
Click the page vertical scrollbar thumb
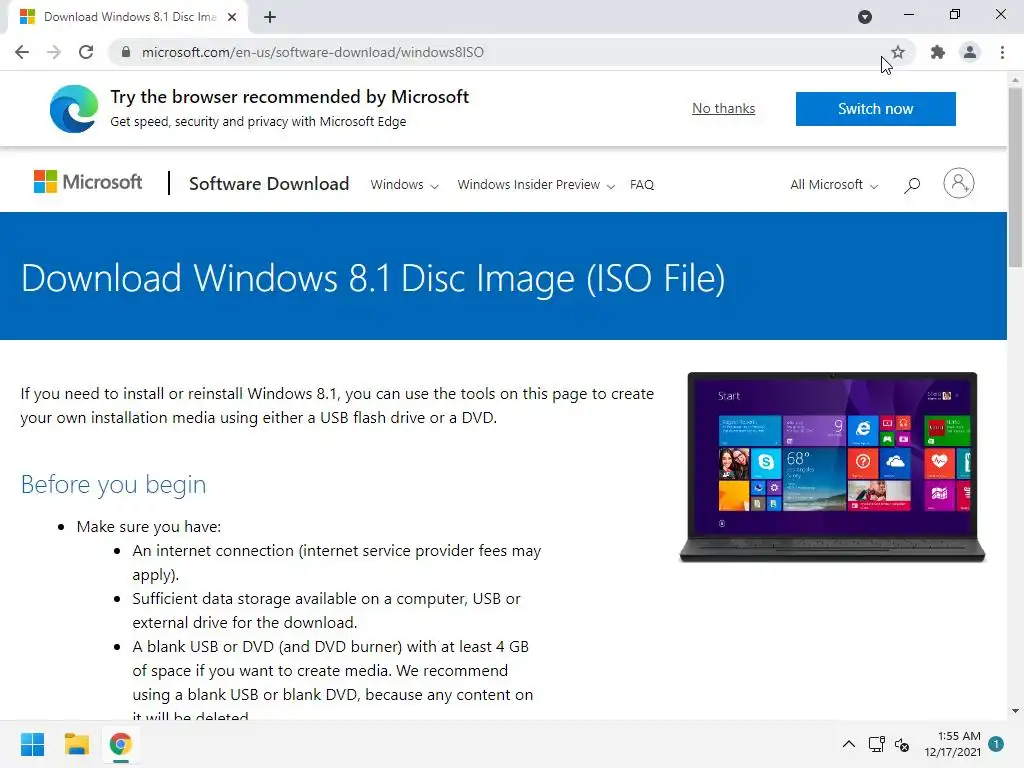pyautogui.click(x=1015, y=176)
